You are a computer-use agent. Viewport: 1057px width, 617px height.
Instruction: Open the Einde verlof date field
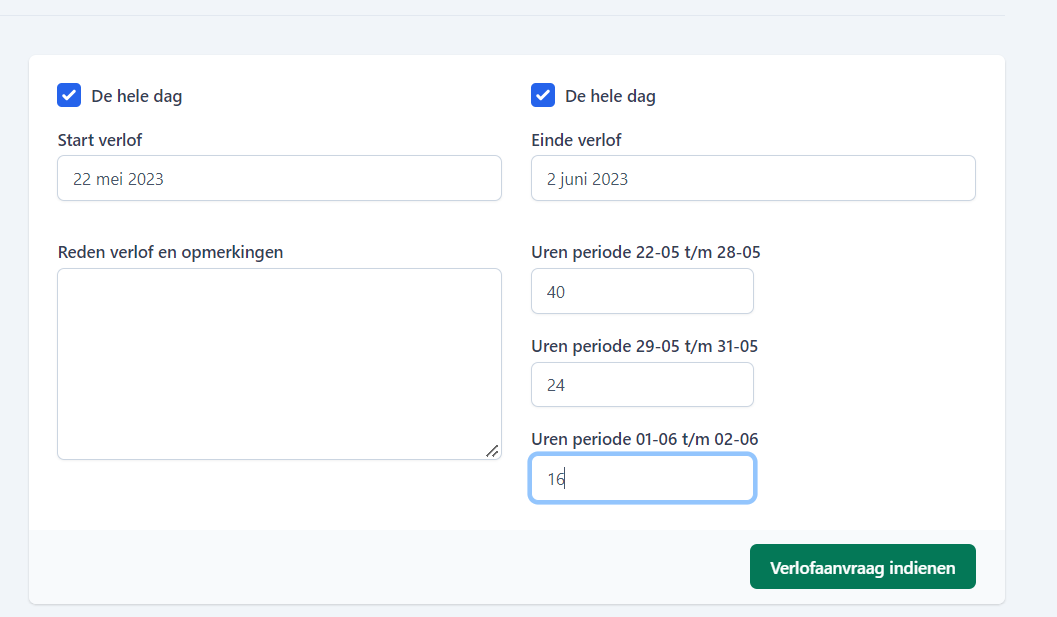(x=753, y=178)
